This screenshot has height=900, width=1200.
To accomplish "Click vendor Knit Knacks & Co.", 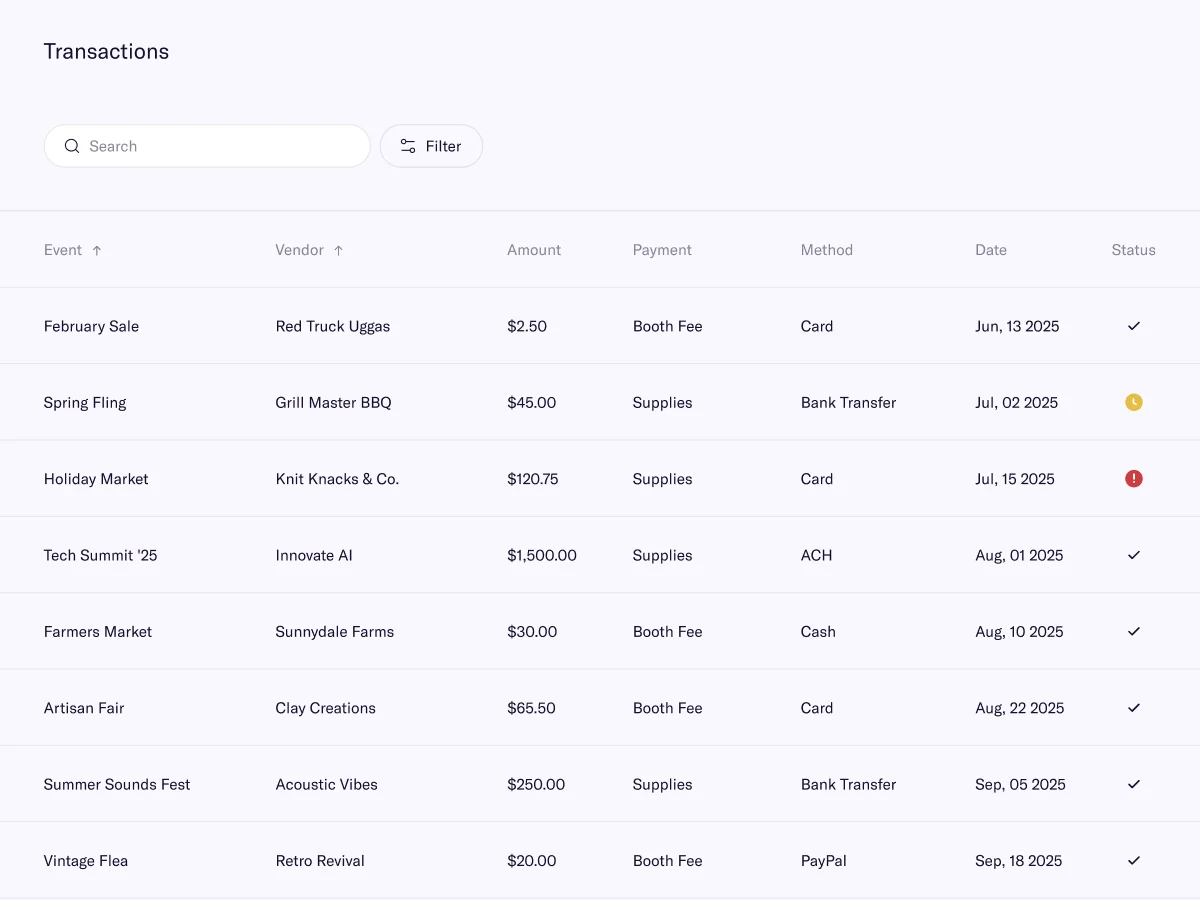I will (x=337, y=479).
